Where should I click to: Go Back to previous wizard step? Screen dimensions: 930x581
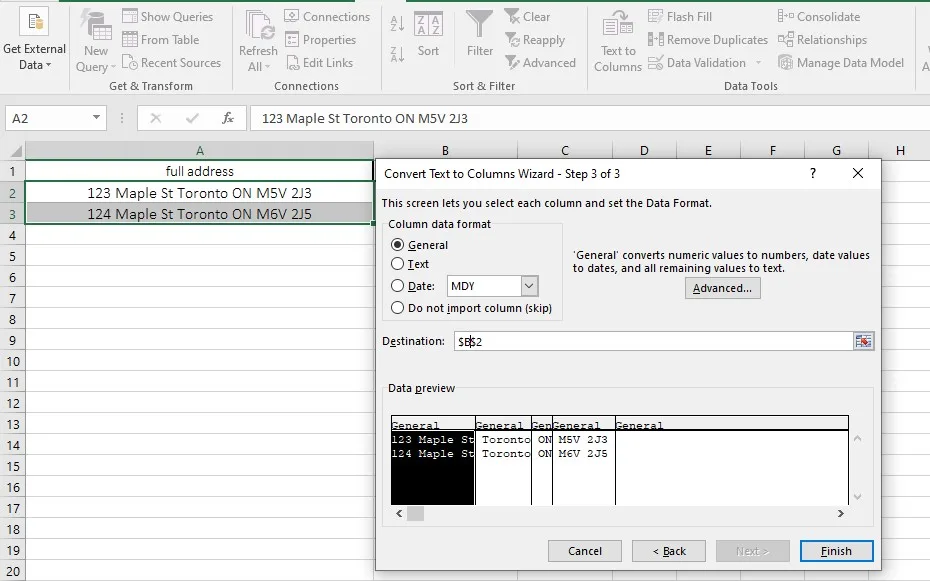point(668,551)
